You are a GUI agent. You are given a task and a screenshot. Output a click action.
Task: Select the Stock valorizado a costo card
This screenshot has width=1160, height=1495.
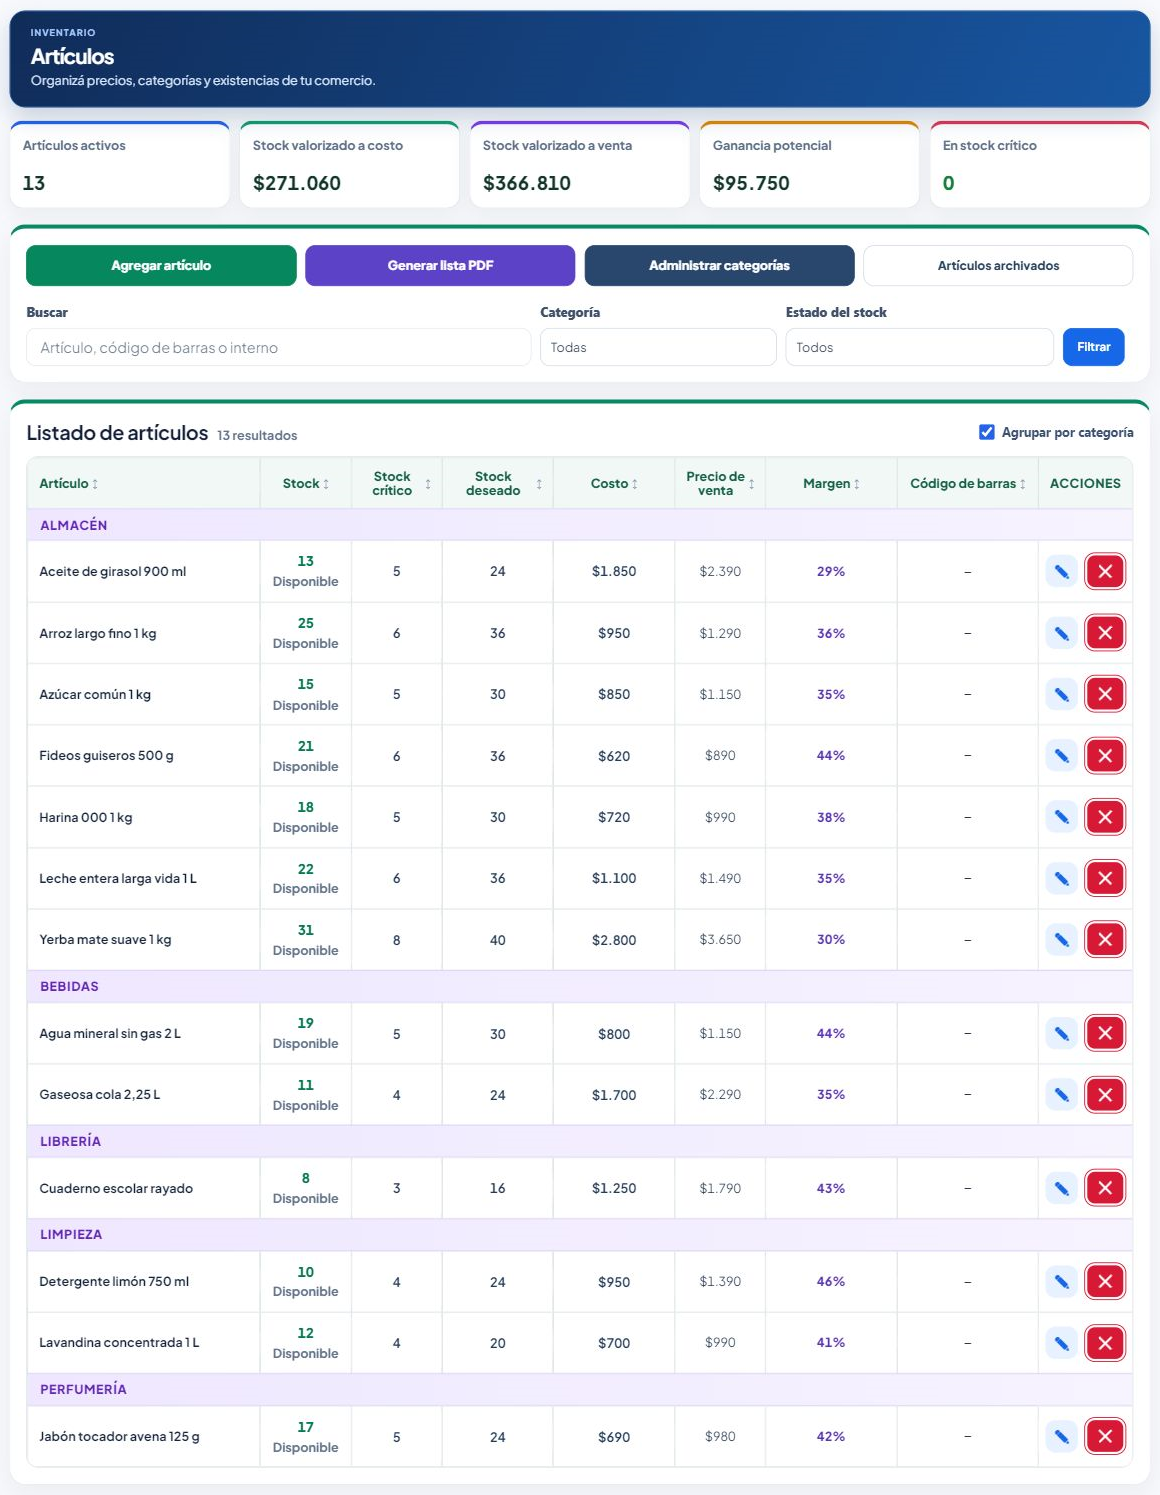pos(349,165)
